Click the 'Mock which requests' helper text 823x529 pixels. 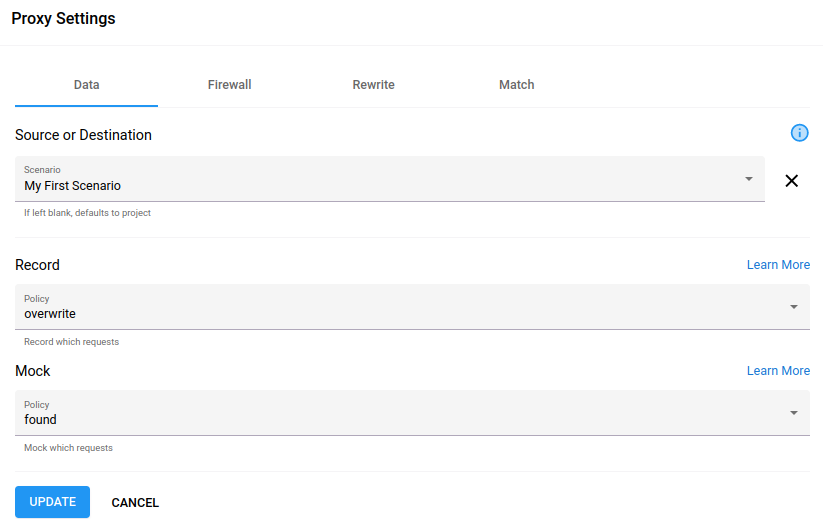pyautogui.click(x=68, y=448)
